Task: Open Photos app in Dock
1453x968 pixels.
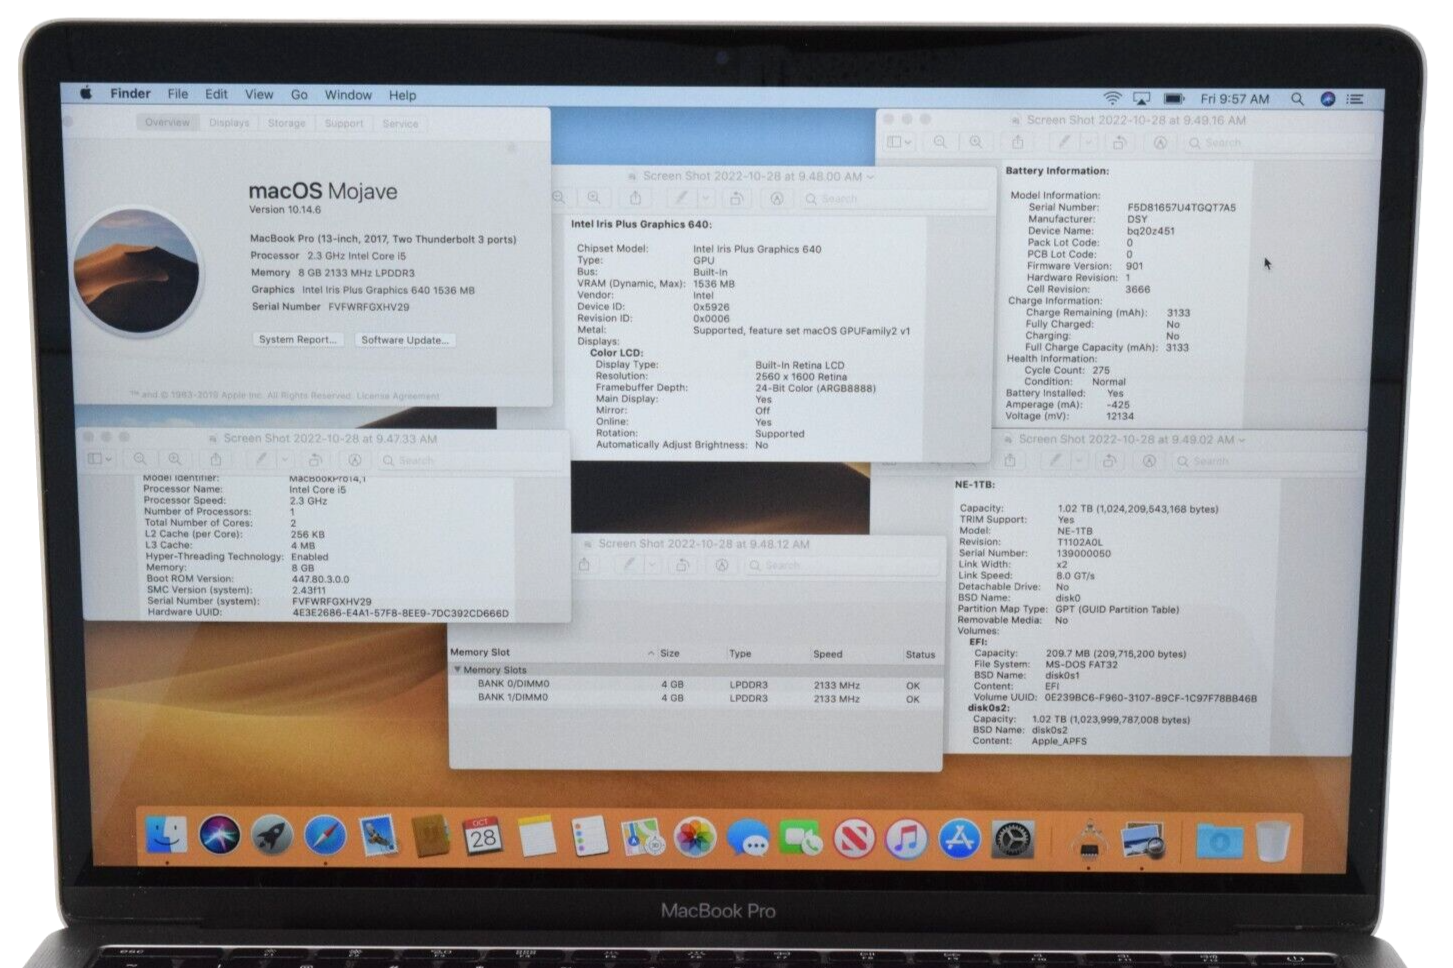Action: tap(695, 837)
